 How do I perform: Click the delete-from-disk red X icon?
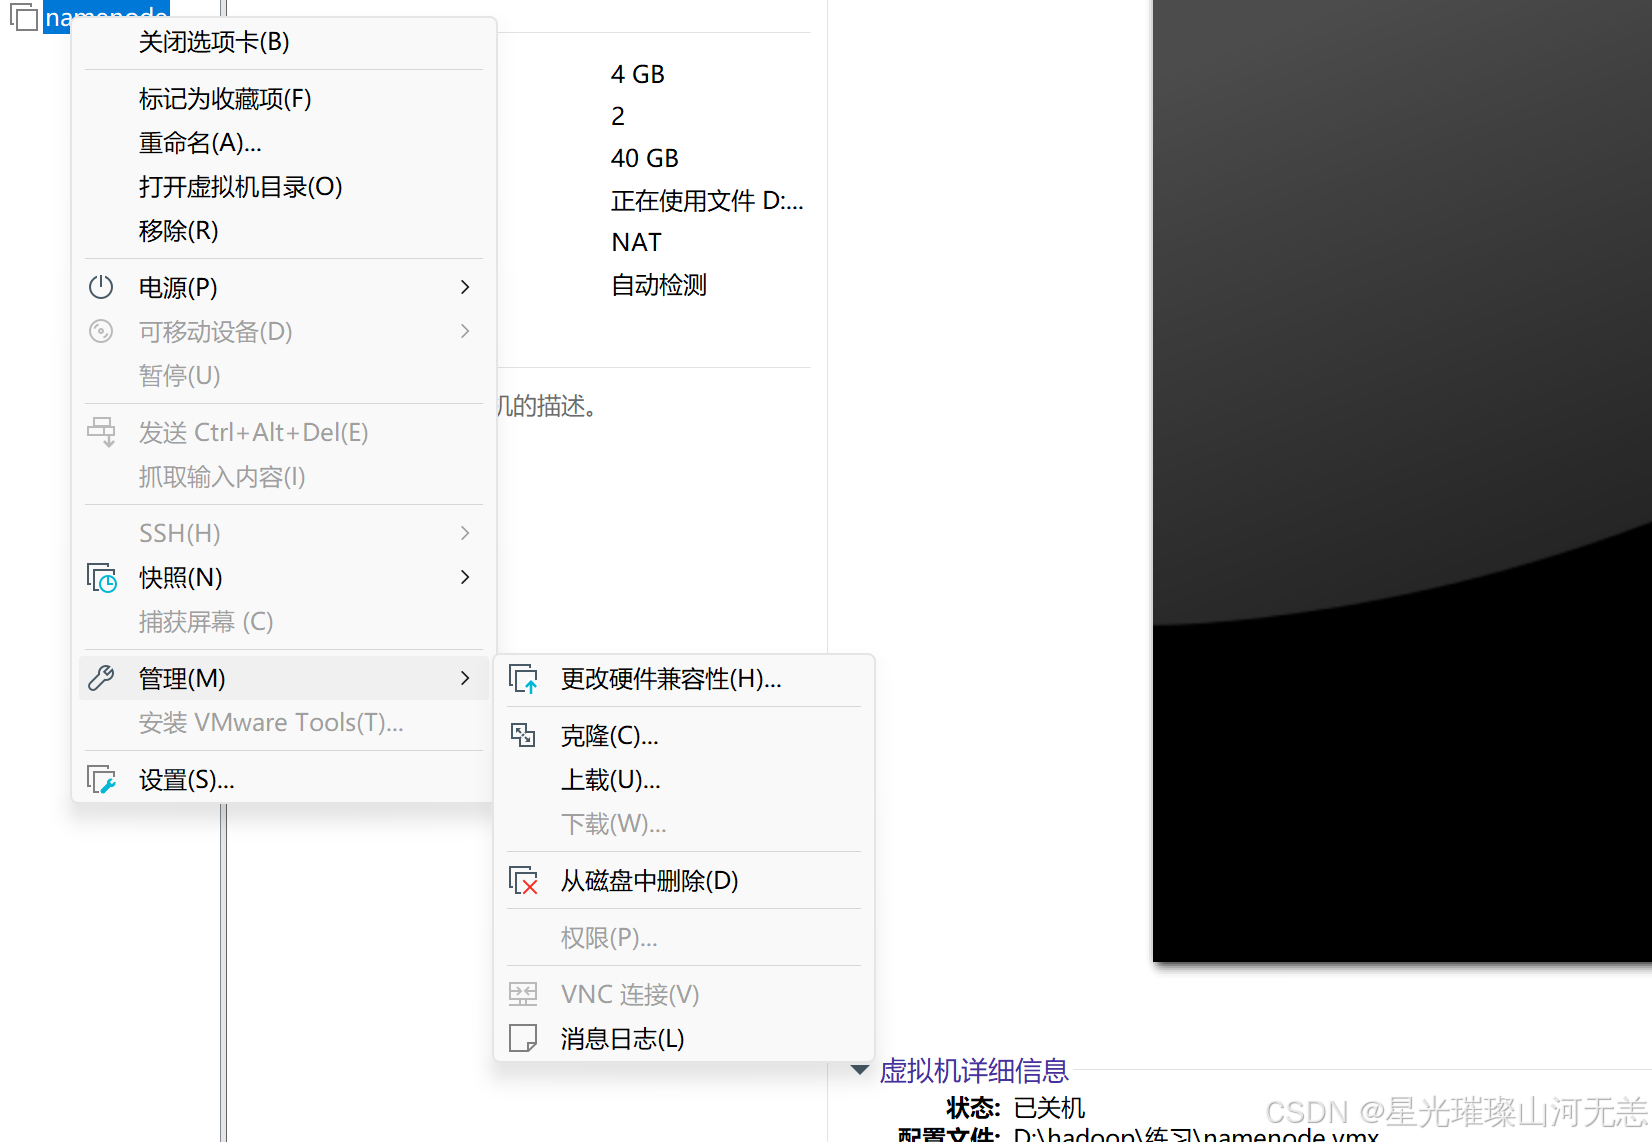pyautogui.click(x=524, y=881)
